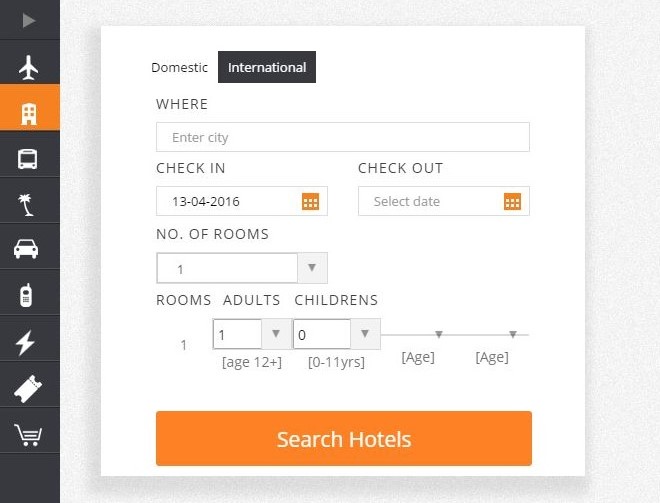
Task: Open the Tickets icon in sidebar
Action: [x=28, y=389]
